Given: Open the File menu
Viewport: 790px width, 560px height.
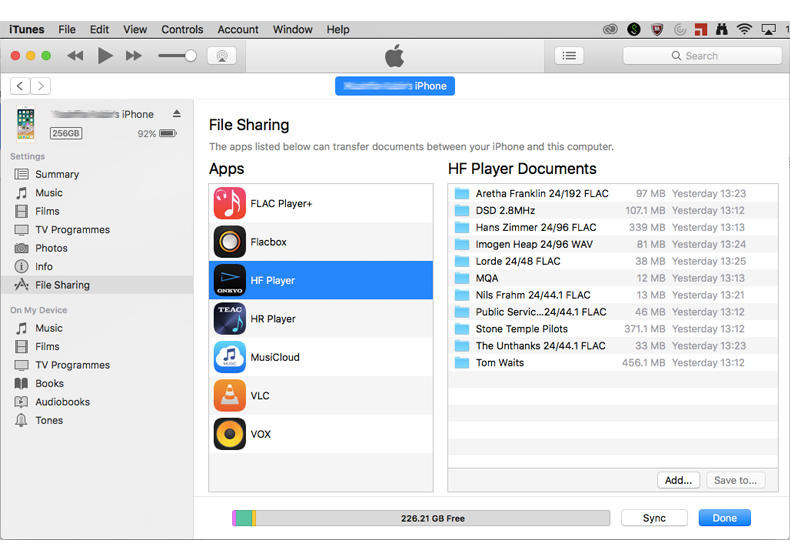Looking at the screenshot, I should click(x=67, y=29).
